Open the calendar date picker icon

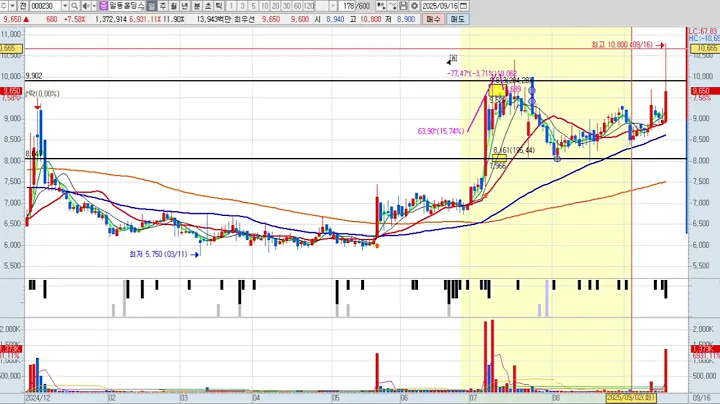pyautogui.click(x=464, y=6)
